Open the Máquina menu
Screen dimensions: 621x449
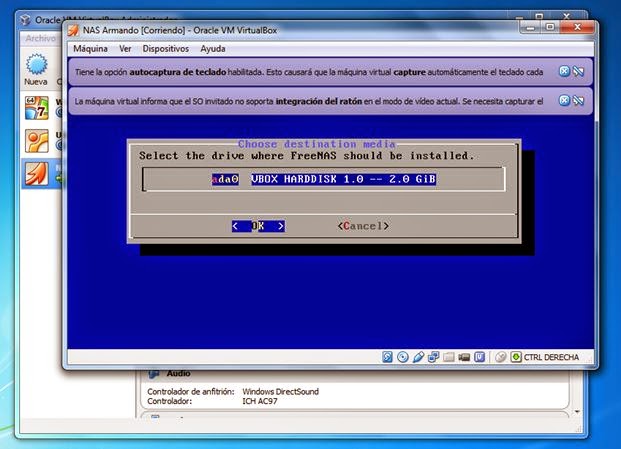90,49
